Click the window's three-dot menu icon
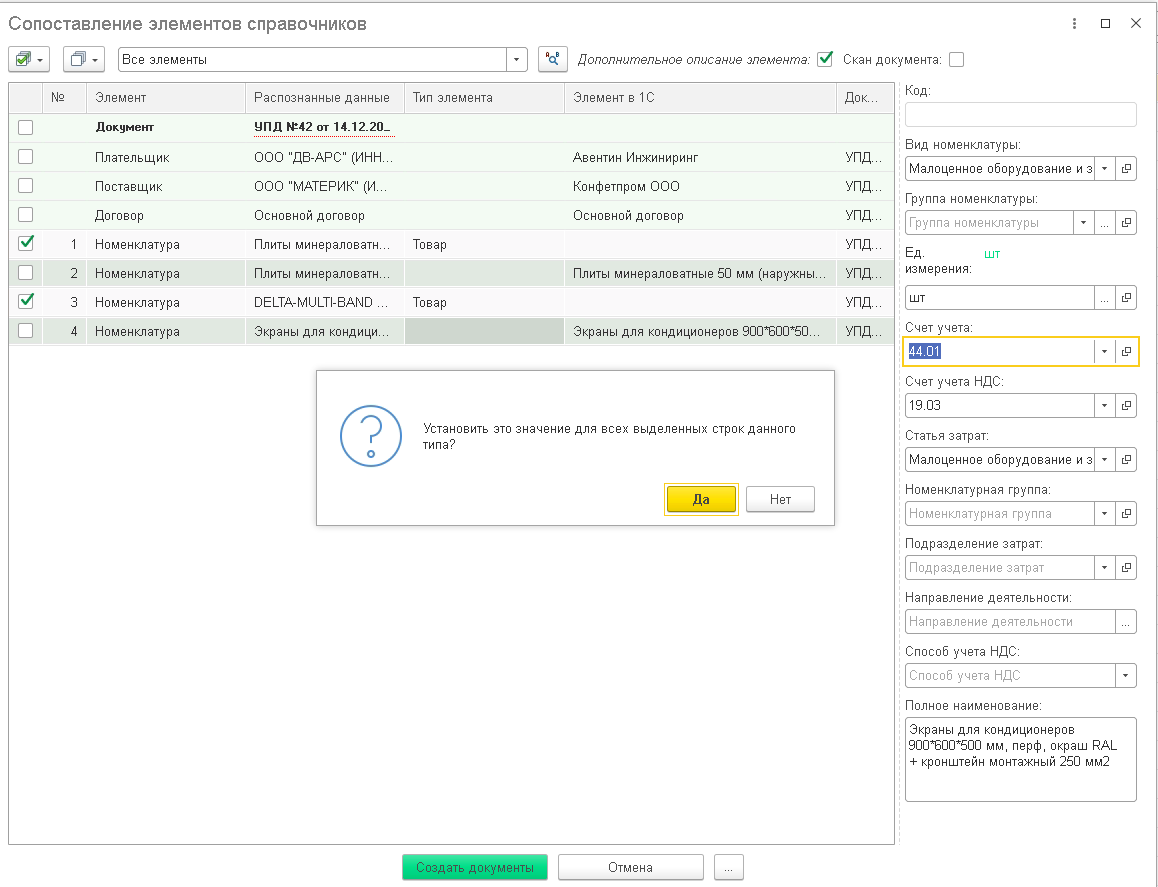This screenshot has width=1158, height=887. click(x=1074, y=24)
